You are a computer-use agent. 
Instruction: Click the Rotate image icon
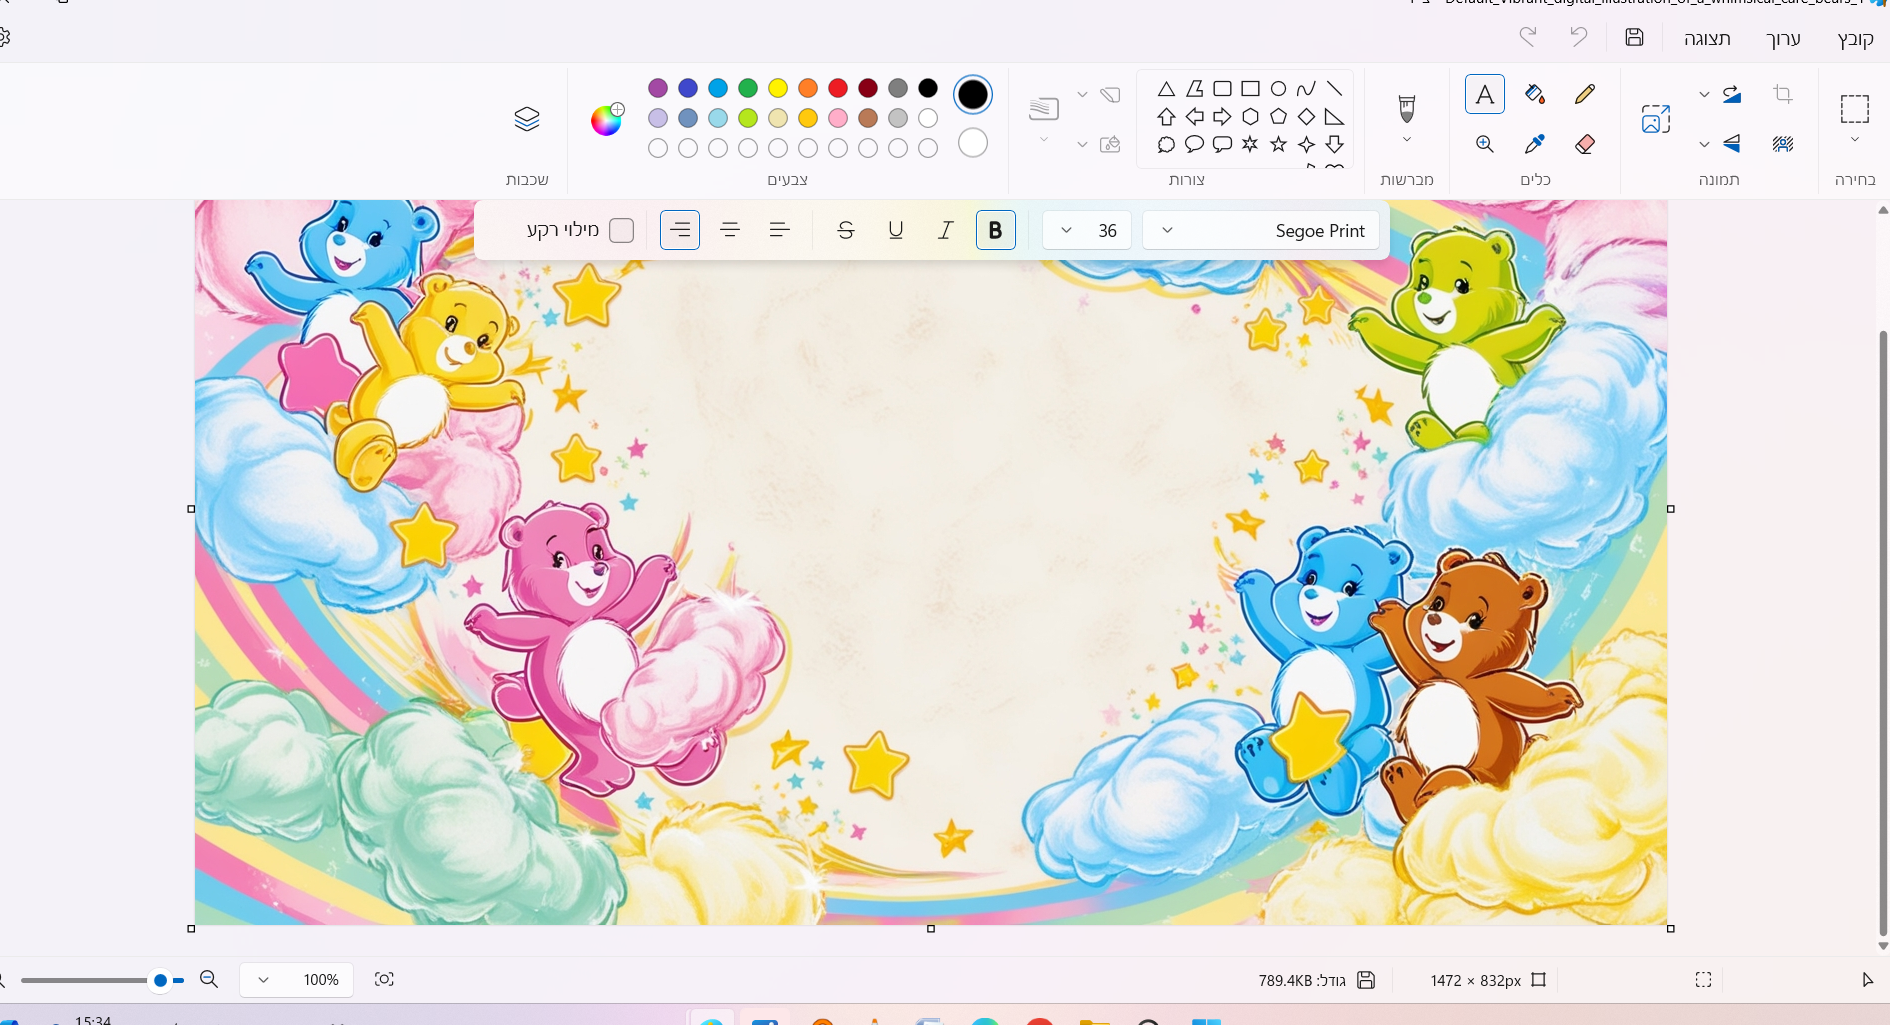[1732, 94]
